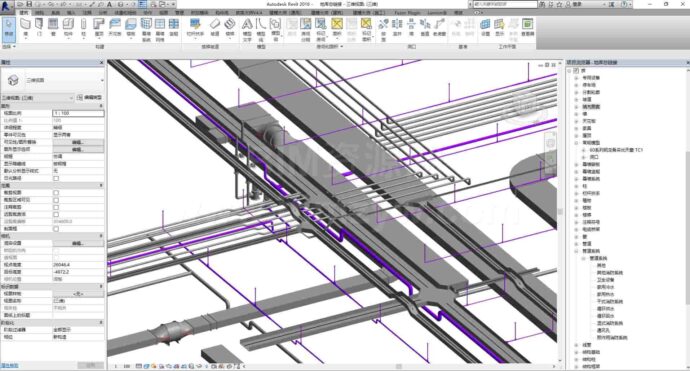Viewport: 690px width, 371px height.
Task: Toggle the Section Box checkbox in Properties
Action: tap(56, 229)
